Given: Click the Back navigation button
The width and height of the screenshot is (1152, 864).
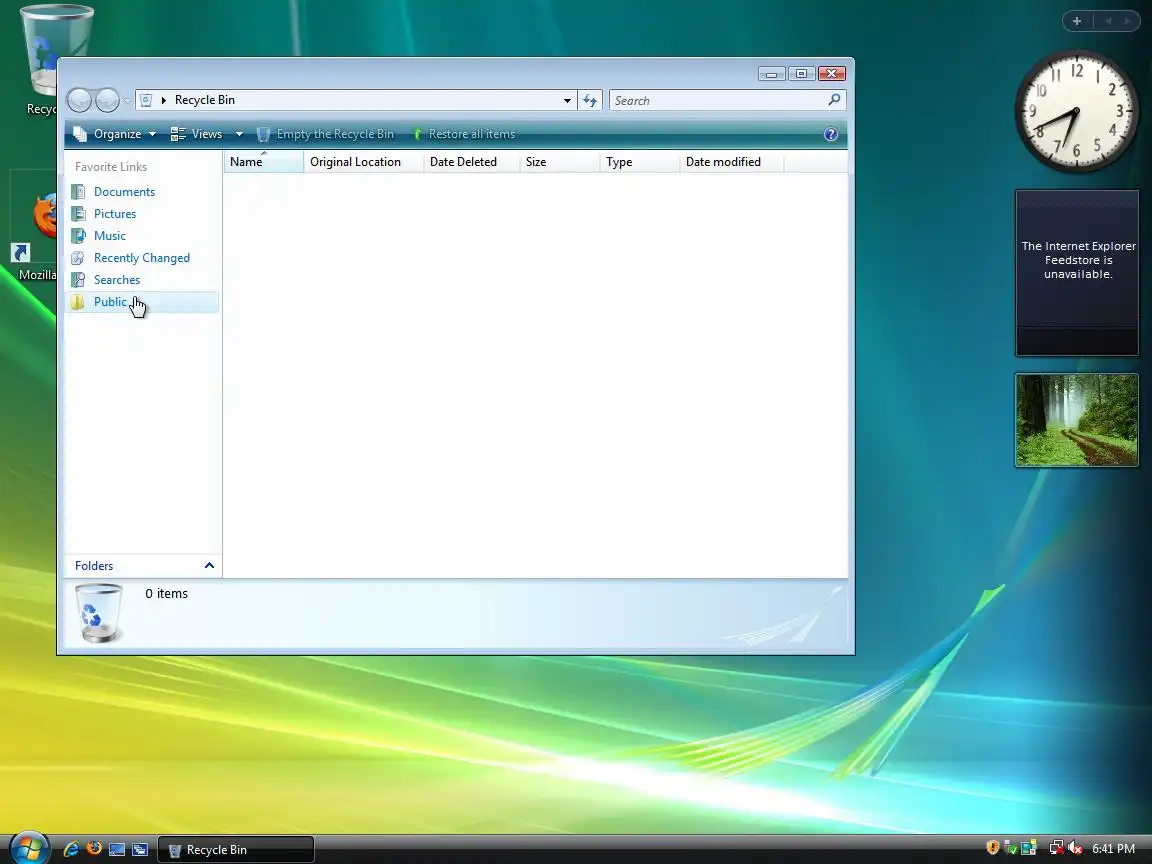Looking at the screenshot, I should pyautogui.click(x=79, y=100).
